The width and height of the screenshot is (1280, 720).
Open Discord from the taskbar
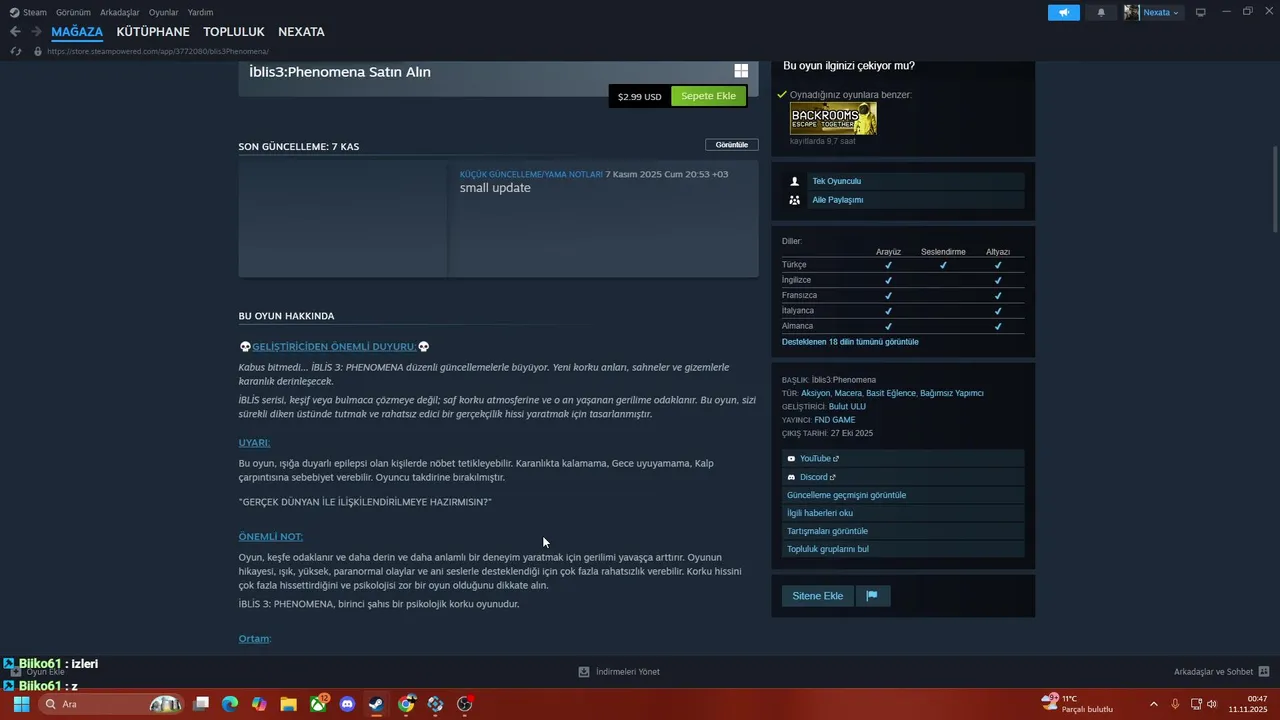tap(347, 704)
